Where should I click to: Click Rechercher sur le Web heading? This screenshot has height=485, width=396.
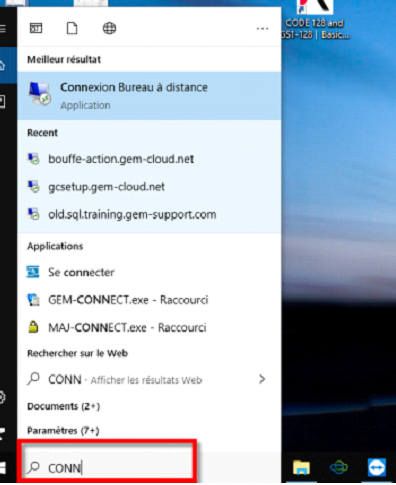[77, 353]
